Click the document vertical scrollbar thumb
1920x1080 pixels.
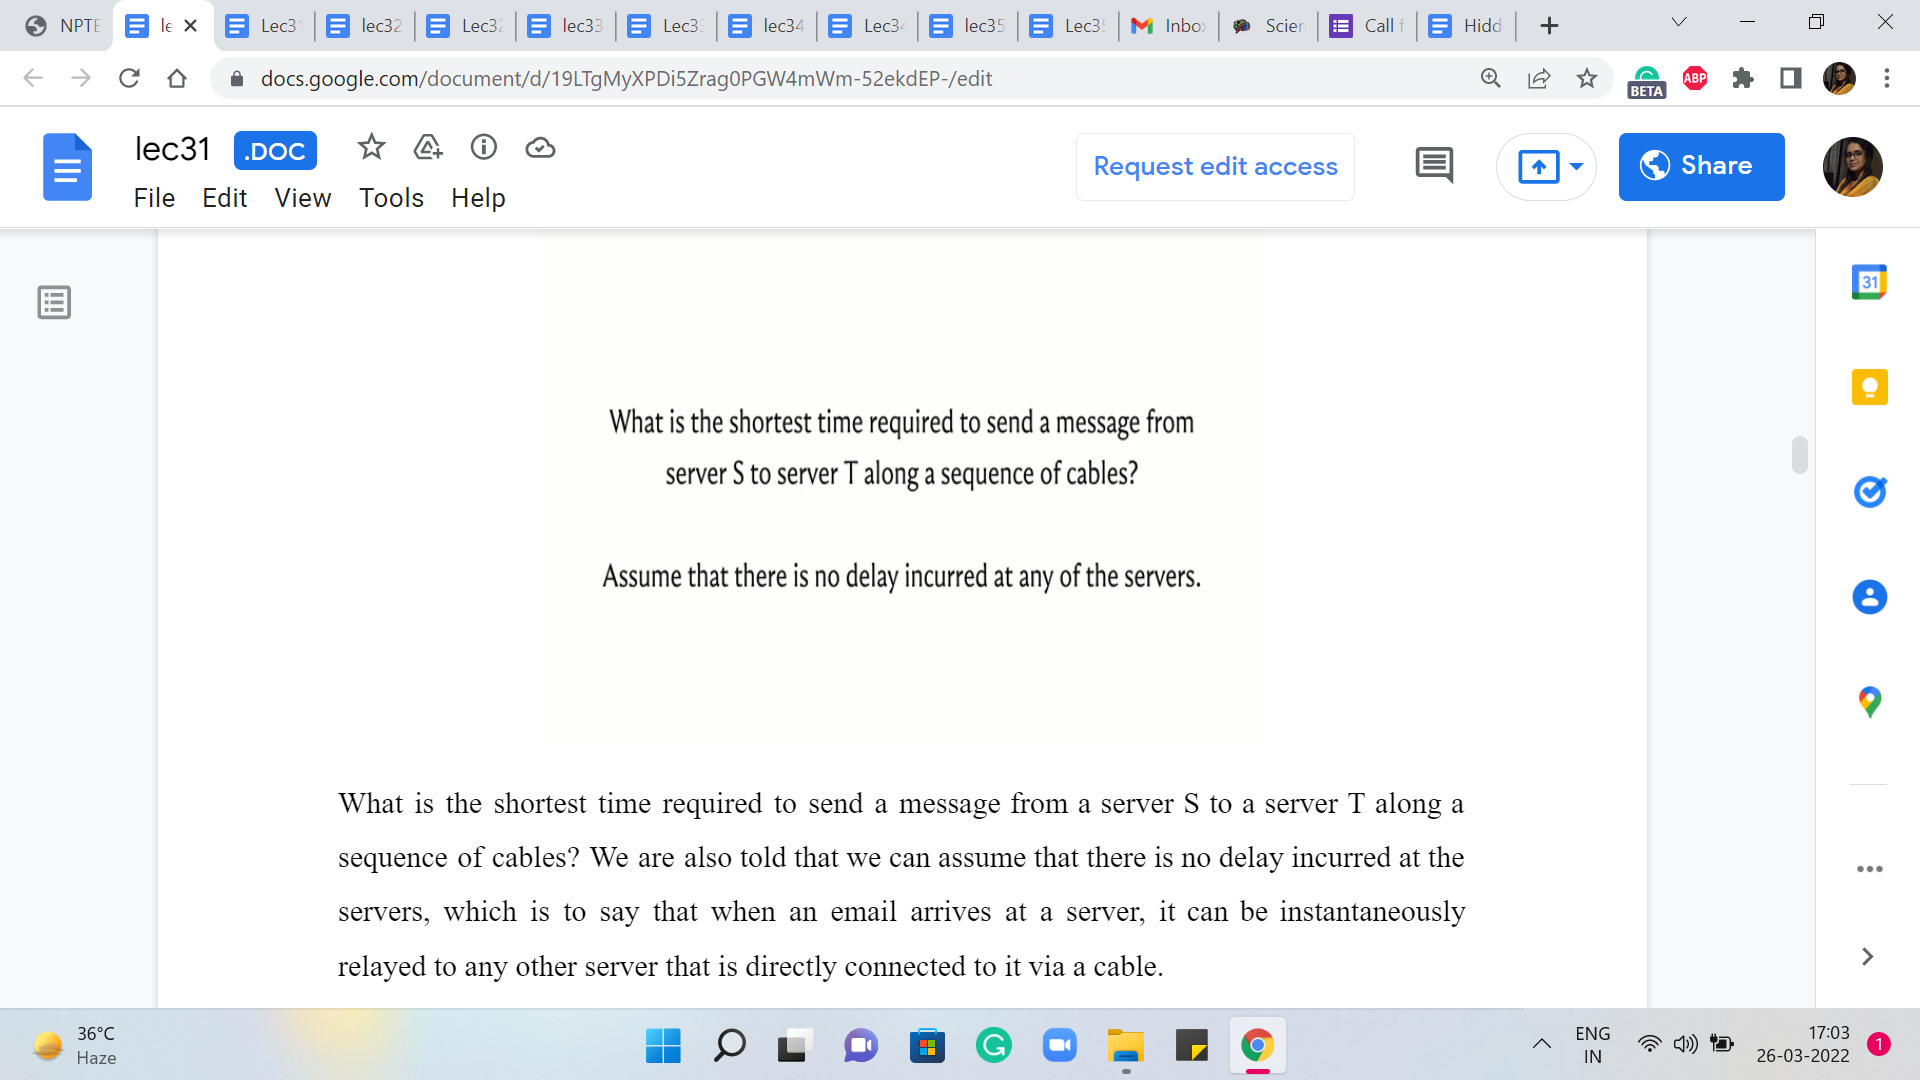[1799, 455]
